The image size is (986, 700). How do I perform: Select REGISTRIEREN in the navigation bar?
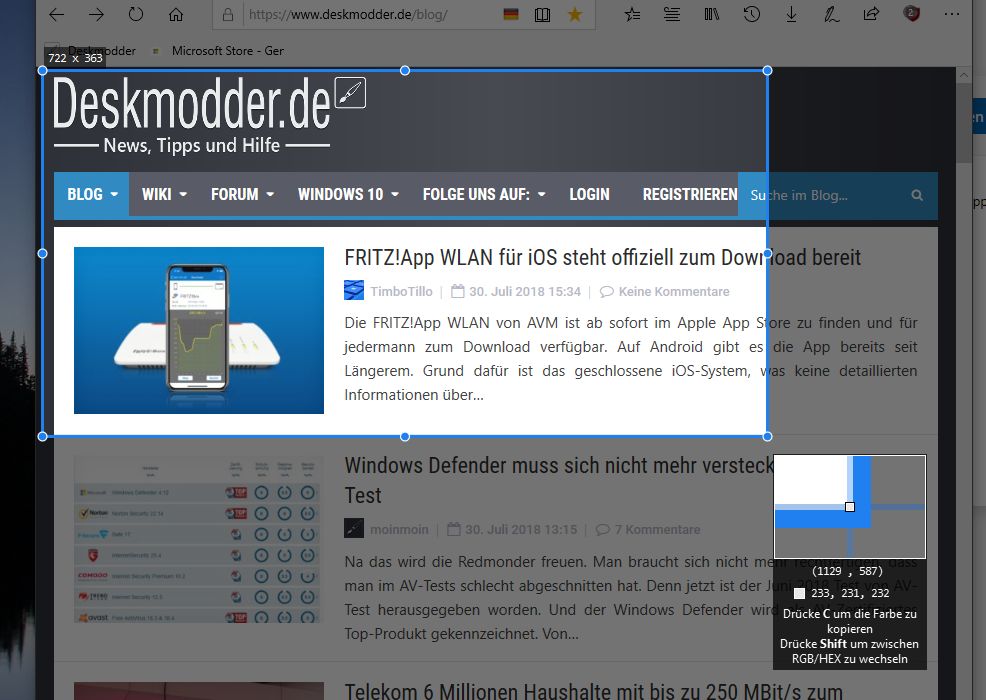point(690,194)
